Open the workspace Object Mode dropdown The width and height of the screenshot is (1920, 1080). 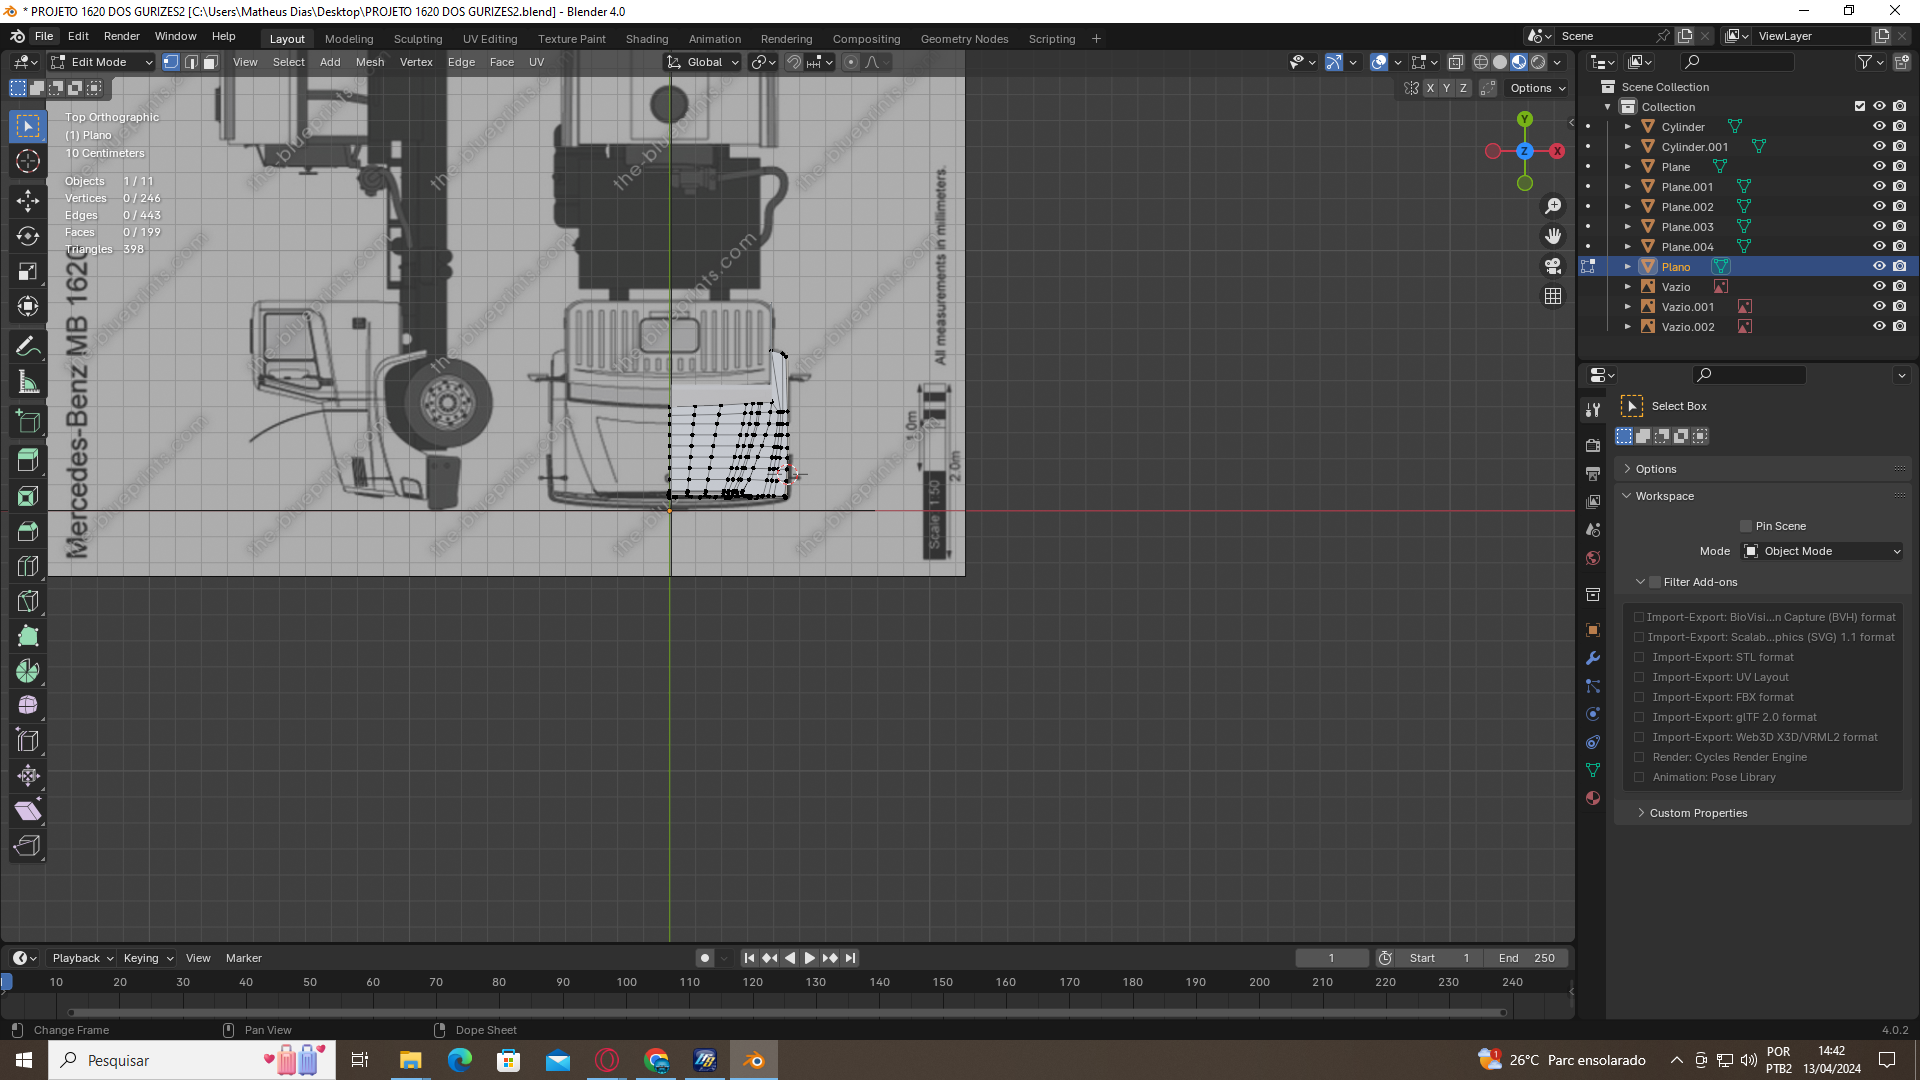(1822, 551)
